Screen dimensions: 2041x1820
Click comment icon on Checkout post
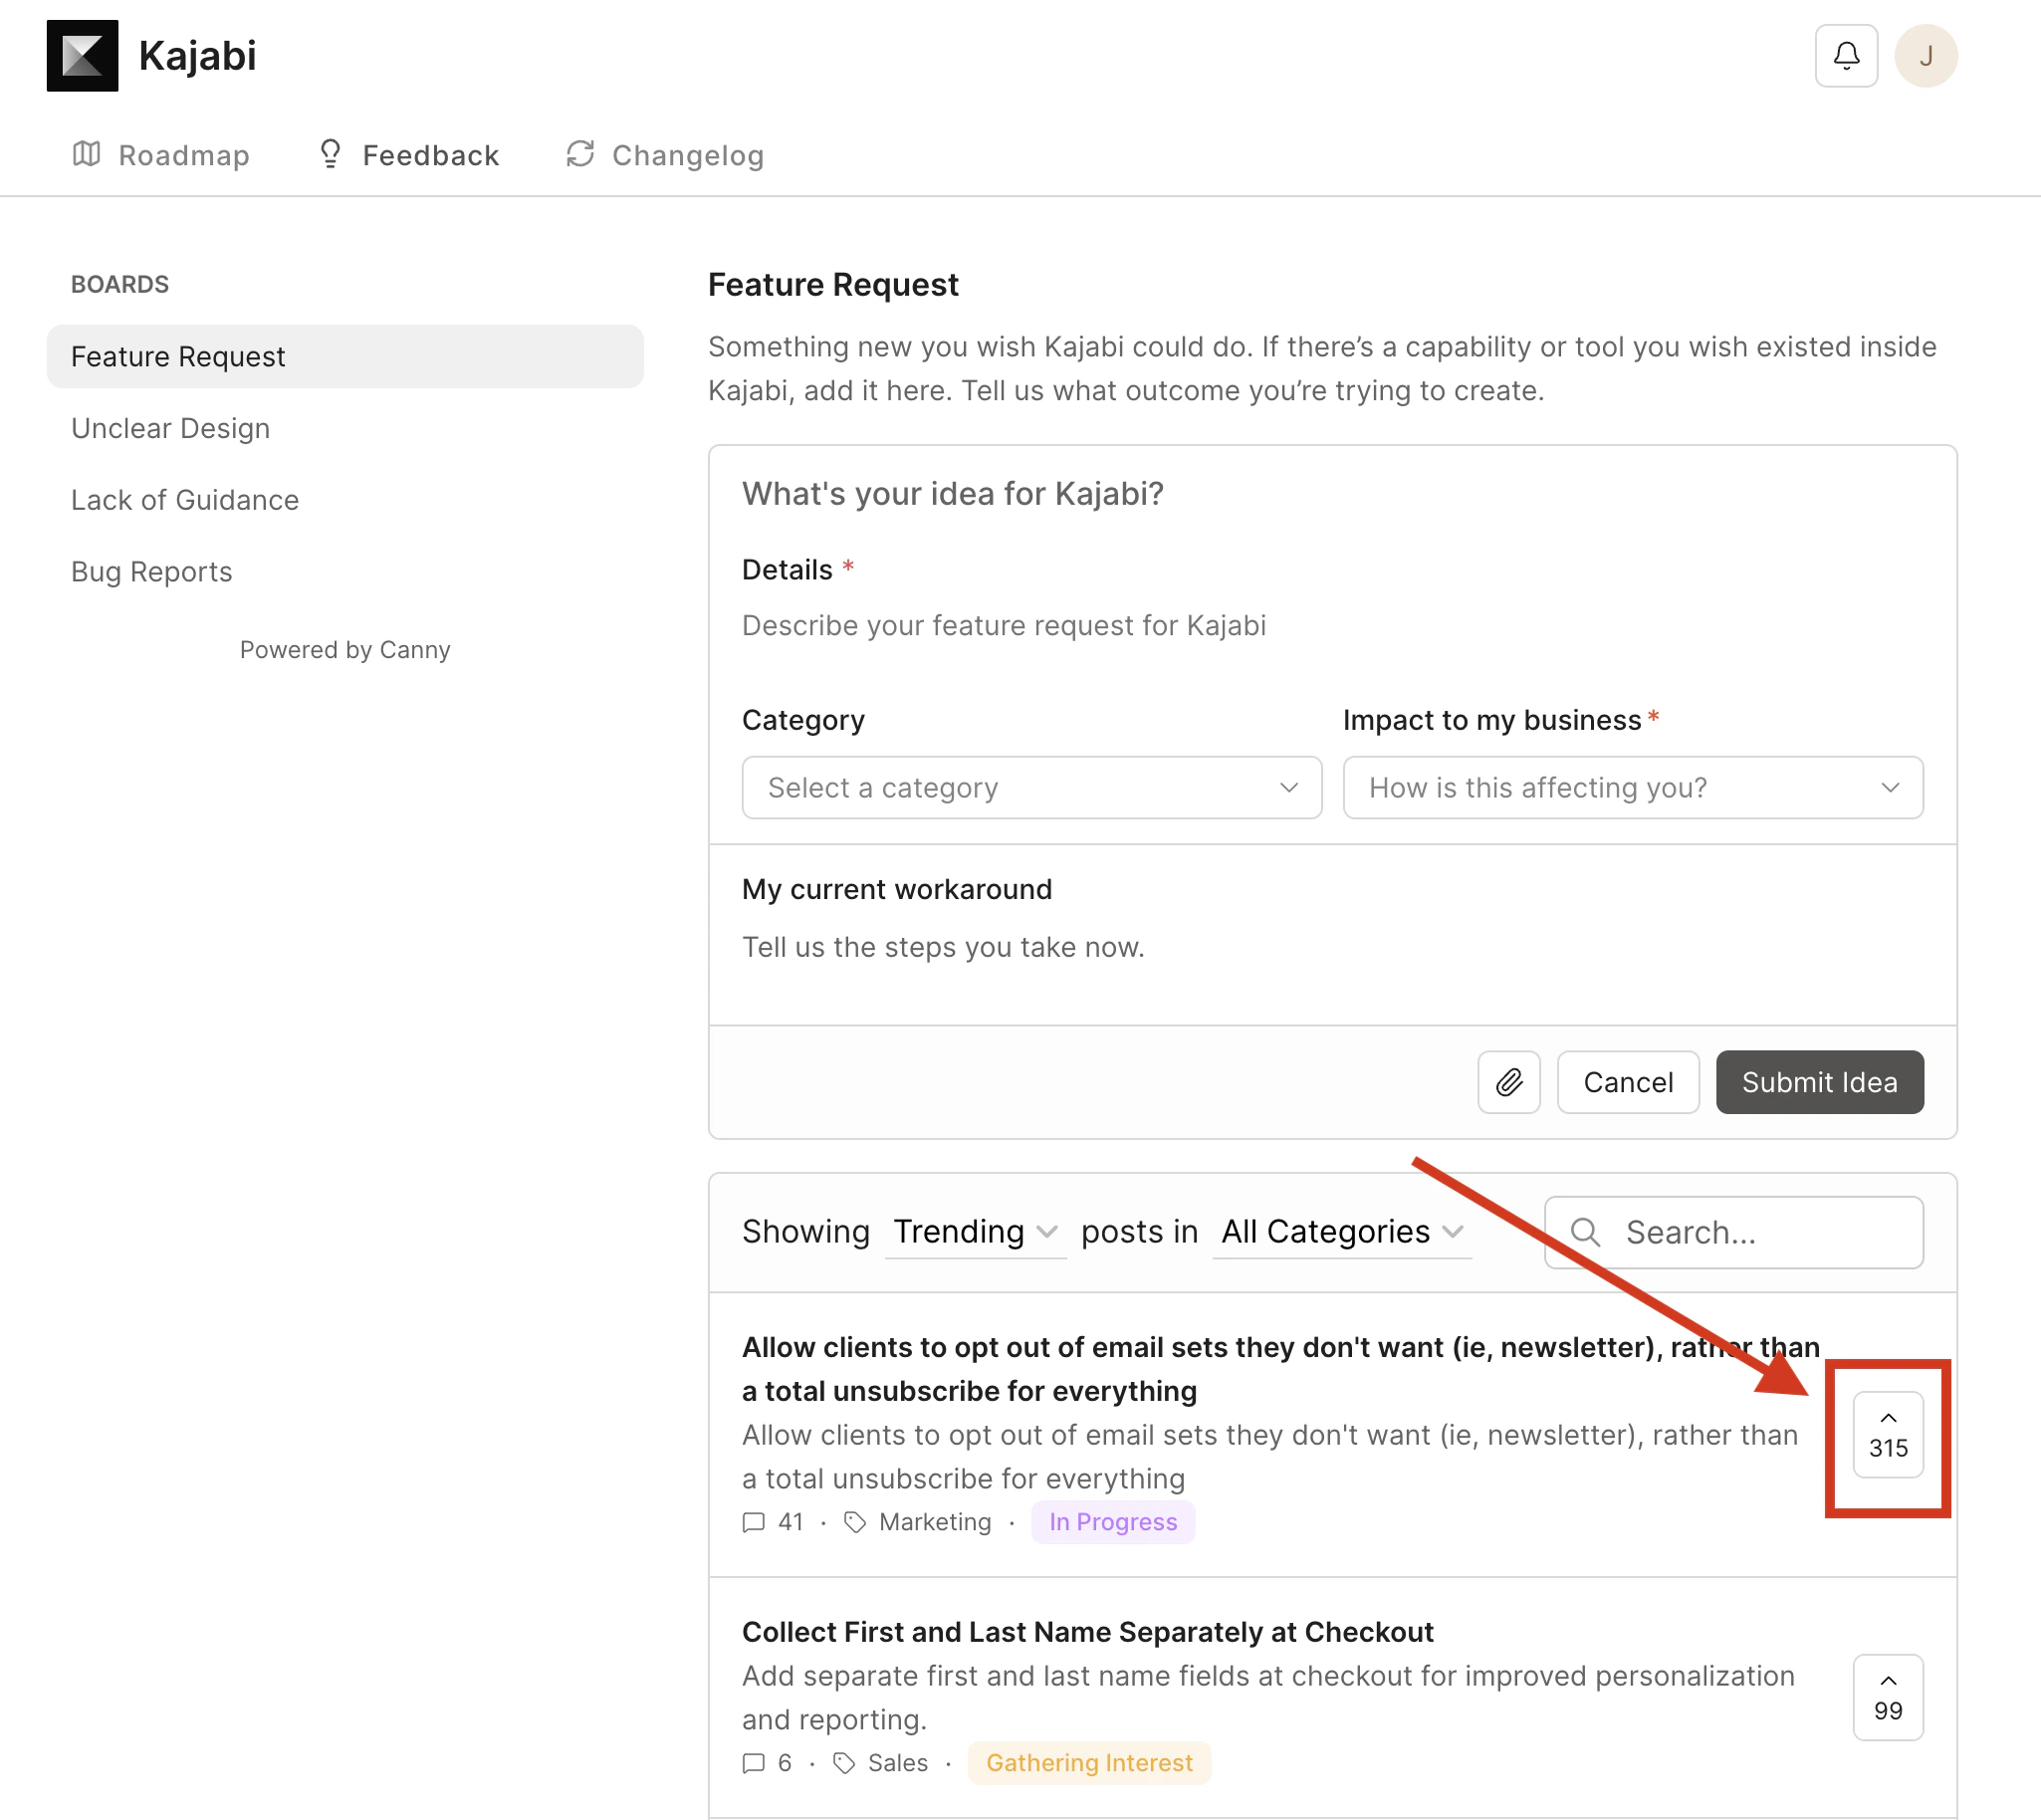pos(754,1763)
